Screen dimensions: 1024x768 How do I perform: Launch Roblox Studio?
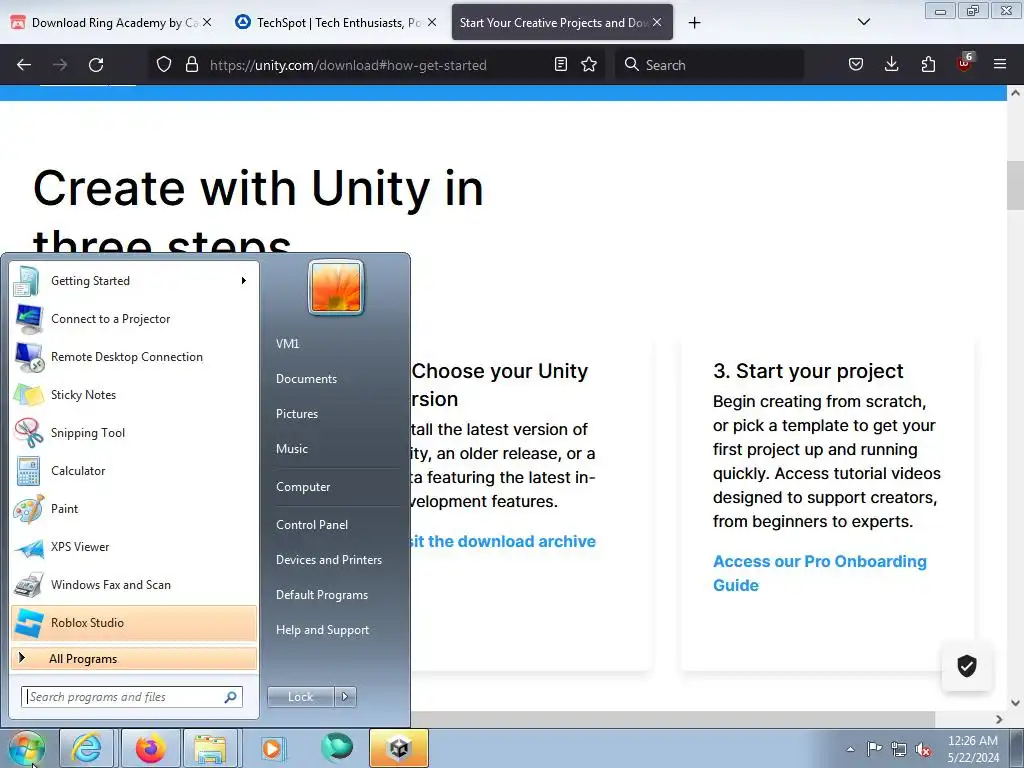pos(134,623)
